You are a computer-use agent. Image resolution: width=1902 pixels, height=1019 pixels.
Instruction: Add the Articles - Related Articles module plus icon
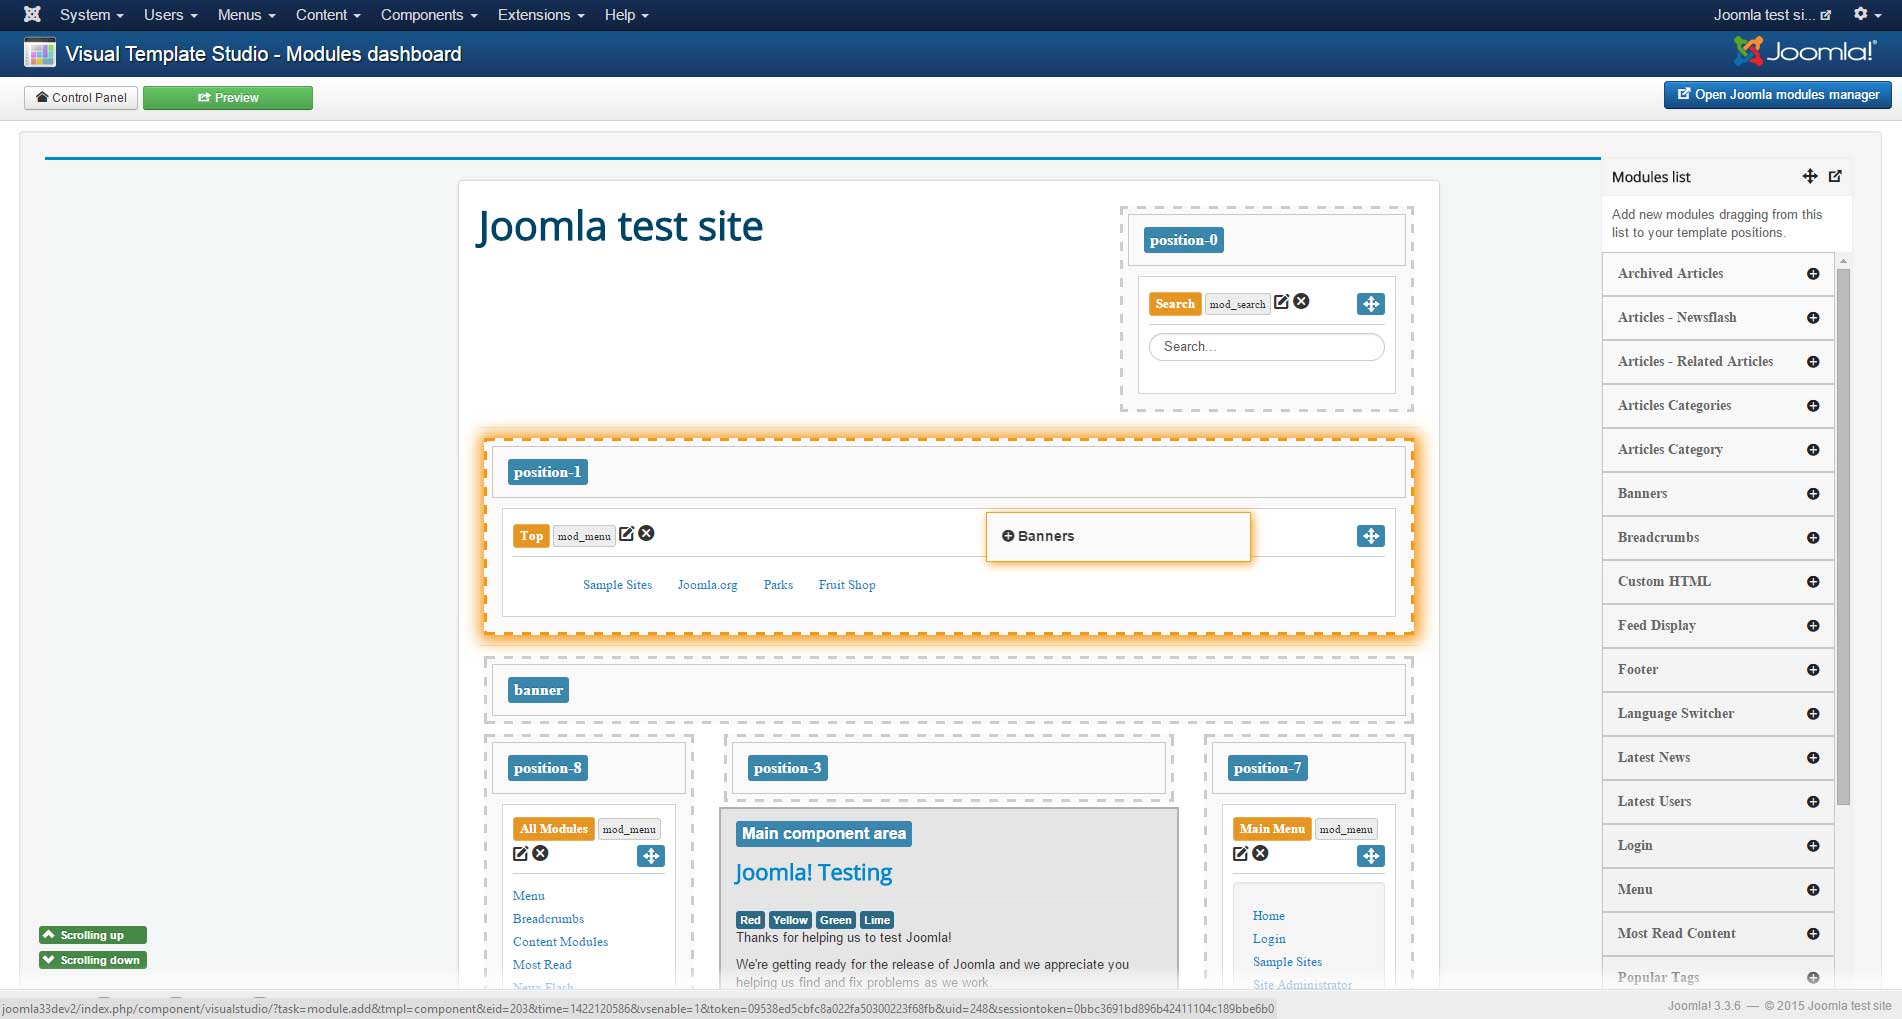tap(1813, 362)
